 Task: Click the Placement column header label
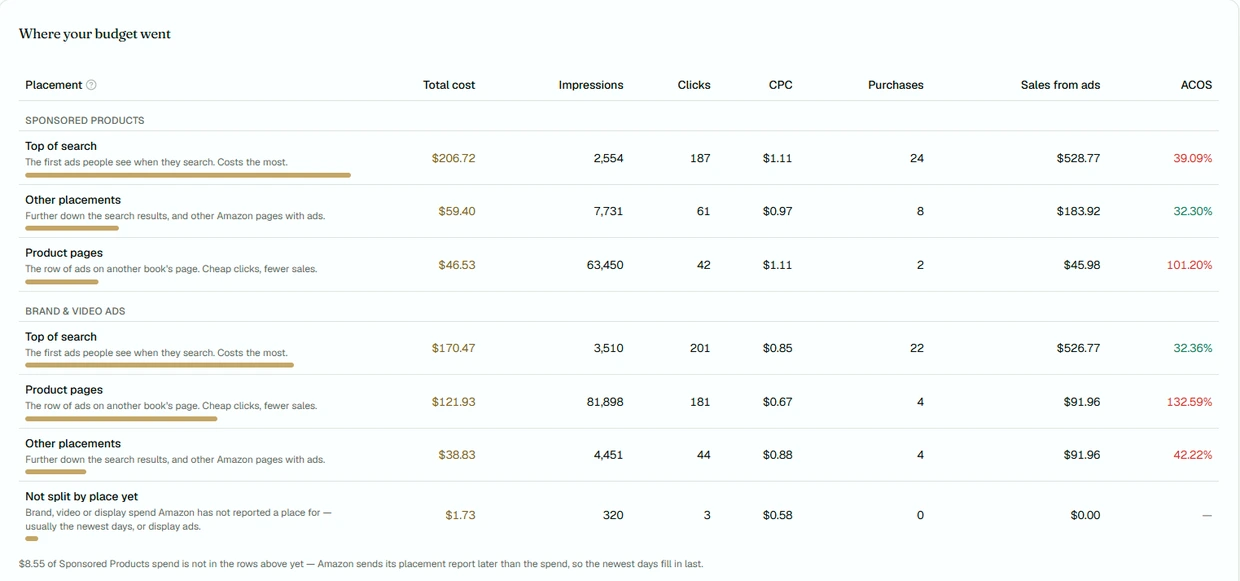[x=54, y=85]
